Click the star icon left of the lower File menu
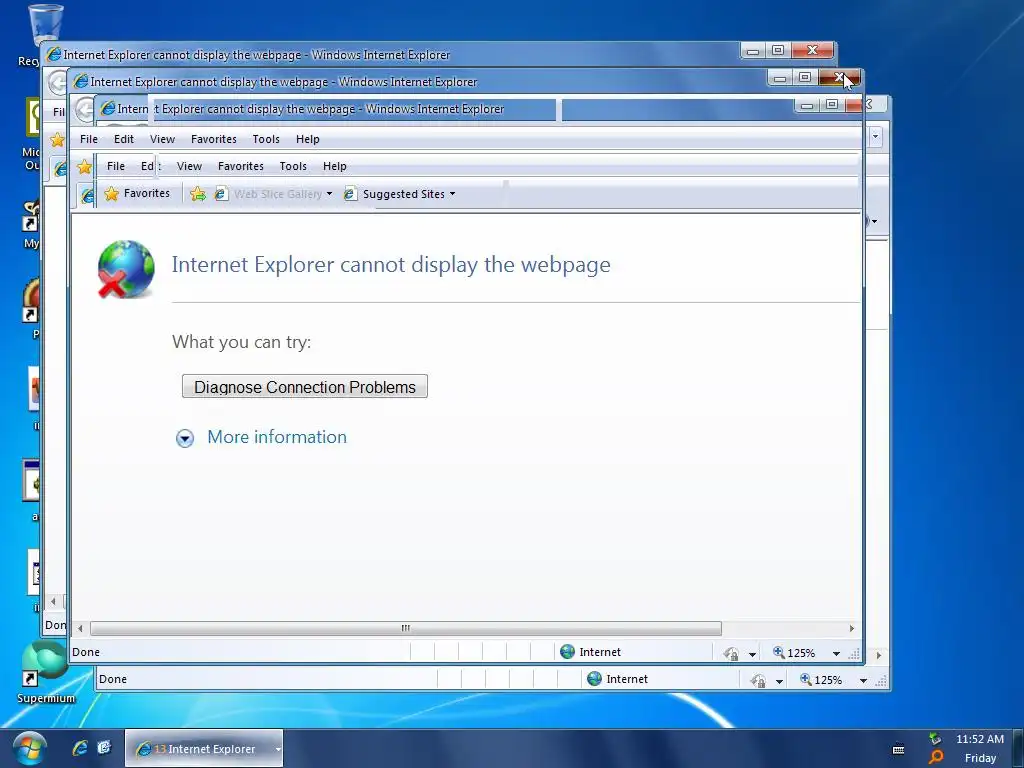The width and height of the screenshot is (1024, 768). point(84,167)
